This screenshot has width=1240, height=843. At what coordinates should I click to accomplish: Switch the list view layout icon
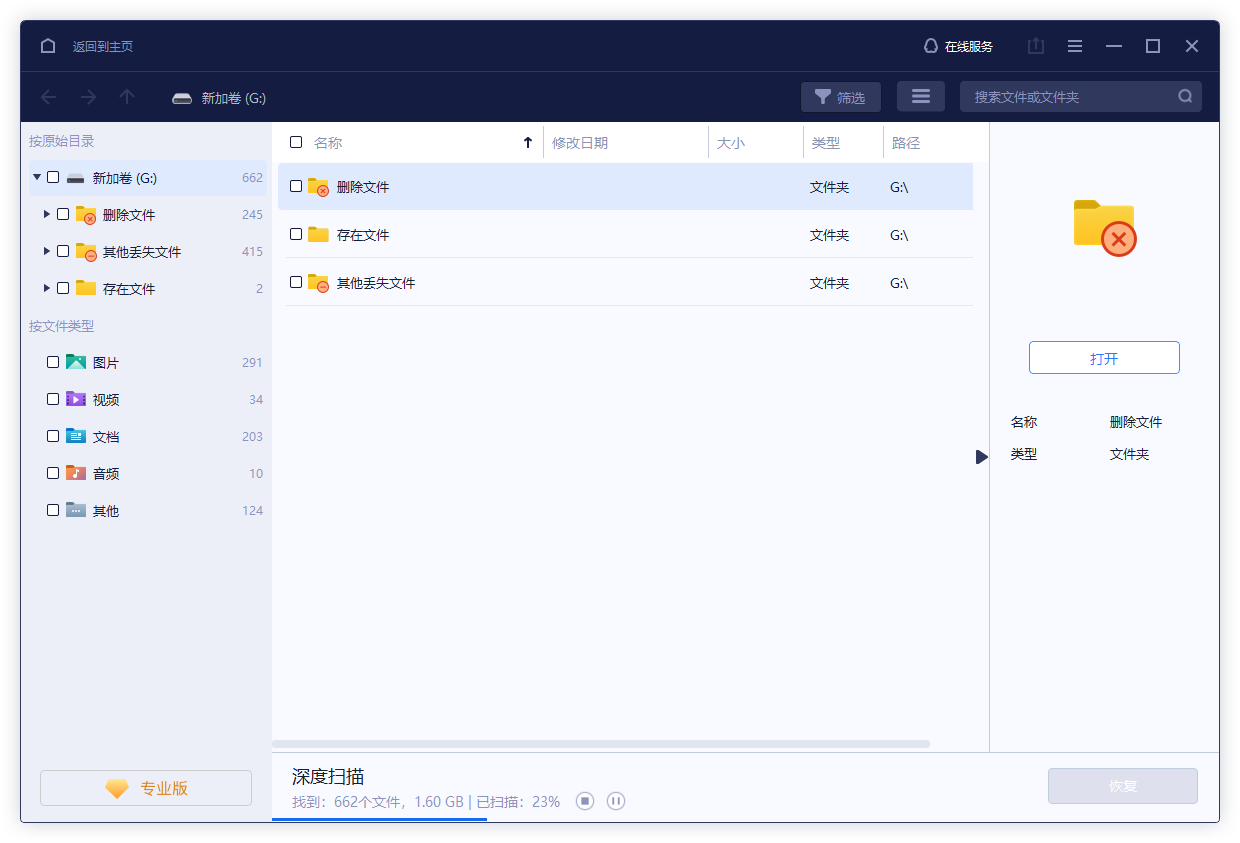coord(920,96)
